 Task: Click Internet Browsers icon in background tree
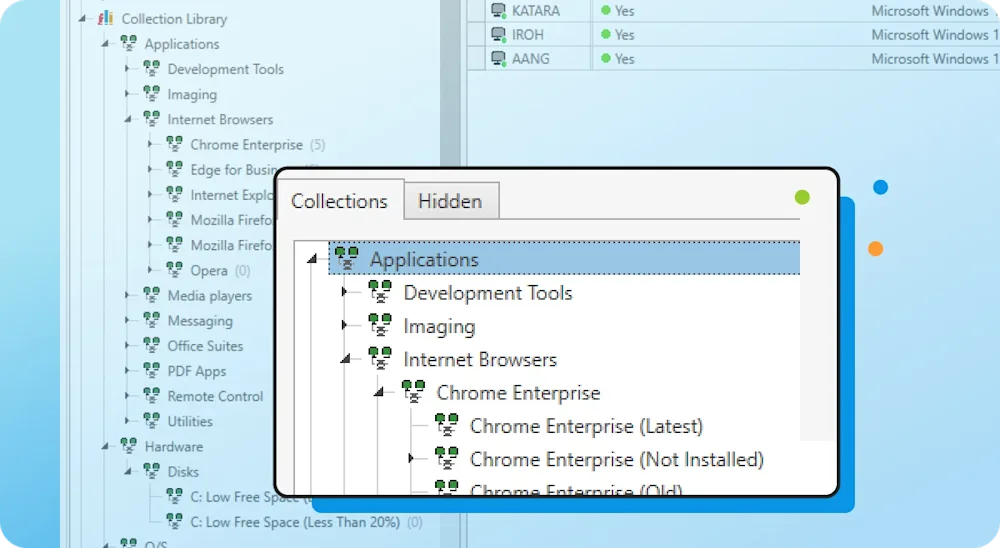[x=152, y=119]
